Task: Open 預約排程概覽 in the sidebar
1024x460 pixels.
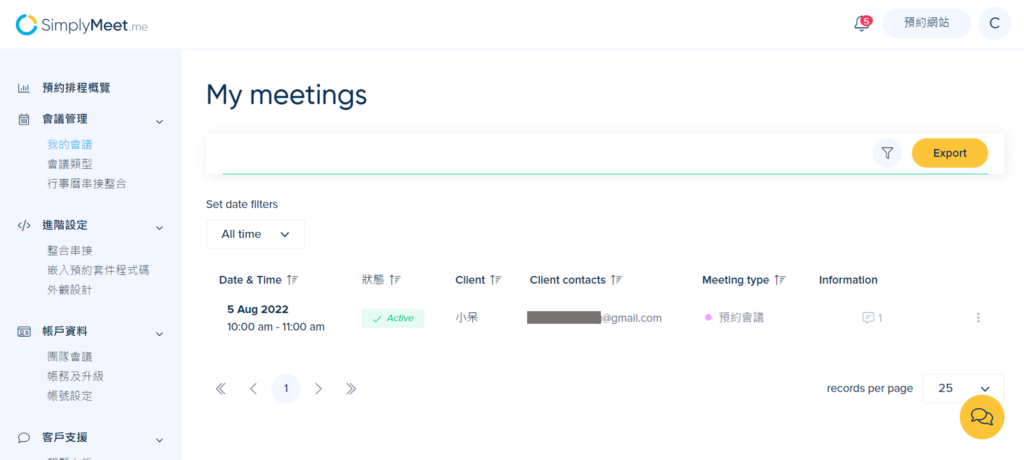Action: [x=76, y=88]
